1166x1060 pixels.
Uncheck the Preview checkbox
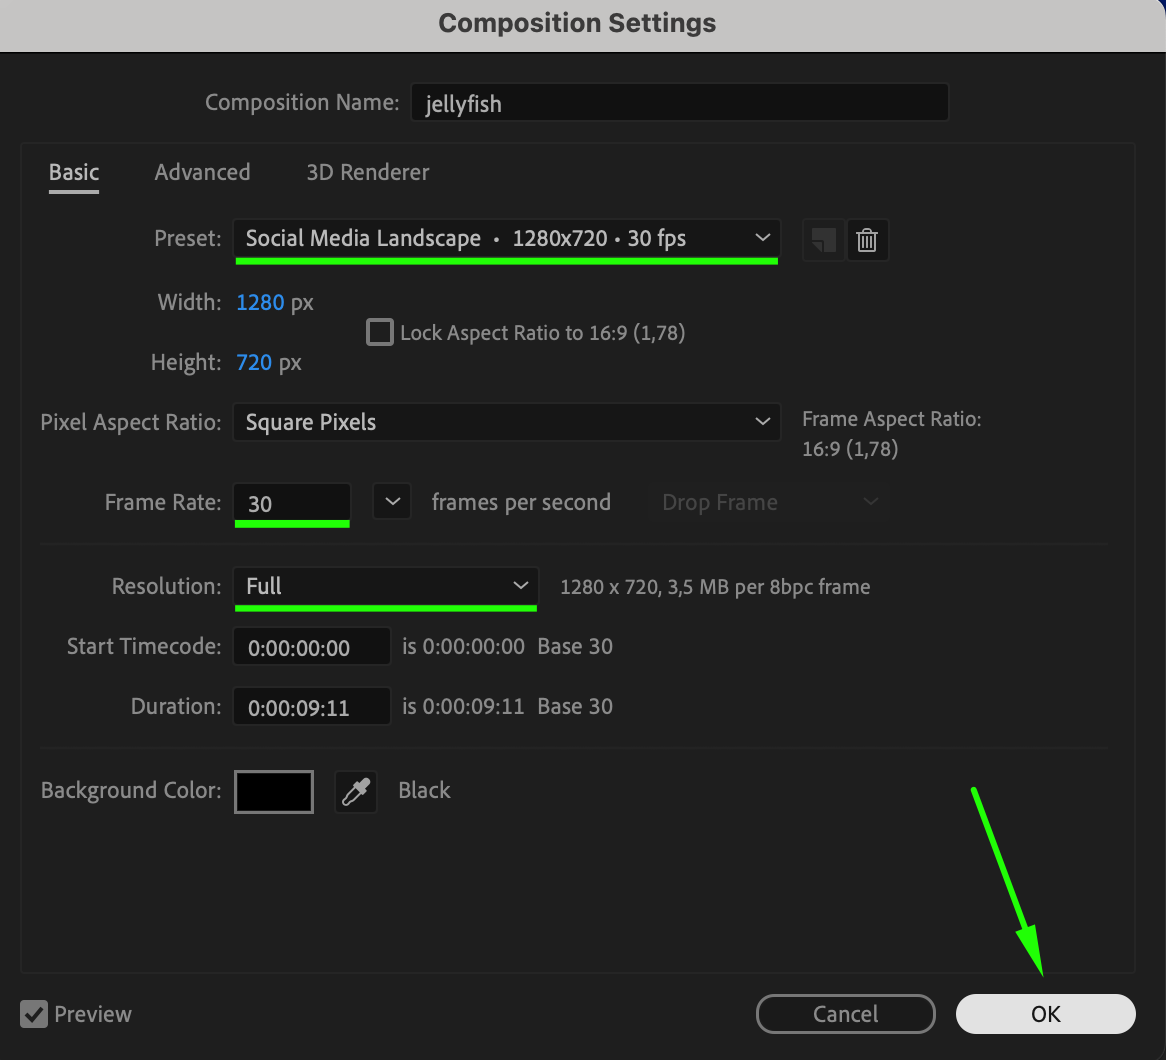click(34, 1014)
